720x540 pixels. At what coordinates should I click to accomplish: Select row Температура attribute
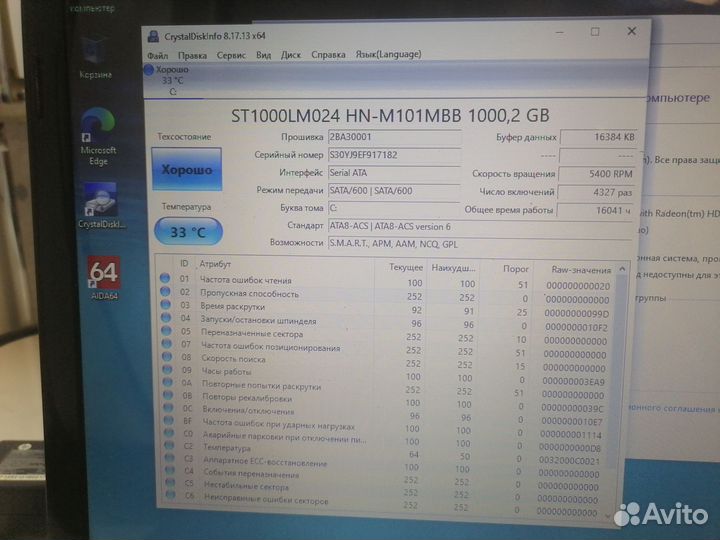coord(386,453)
